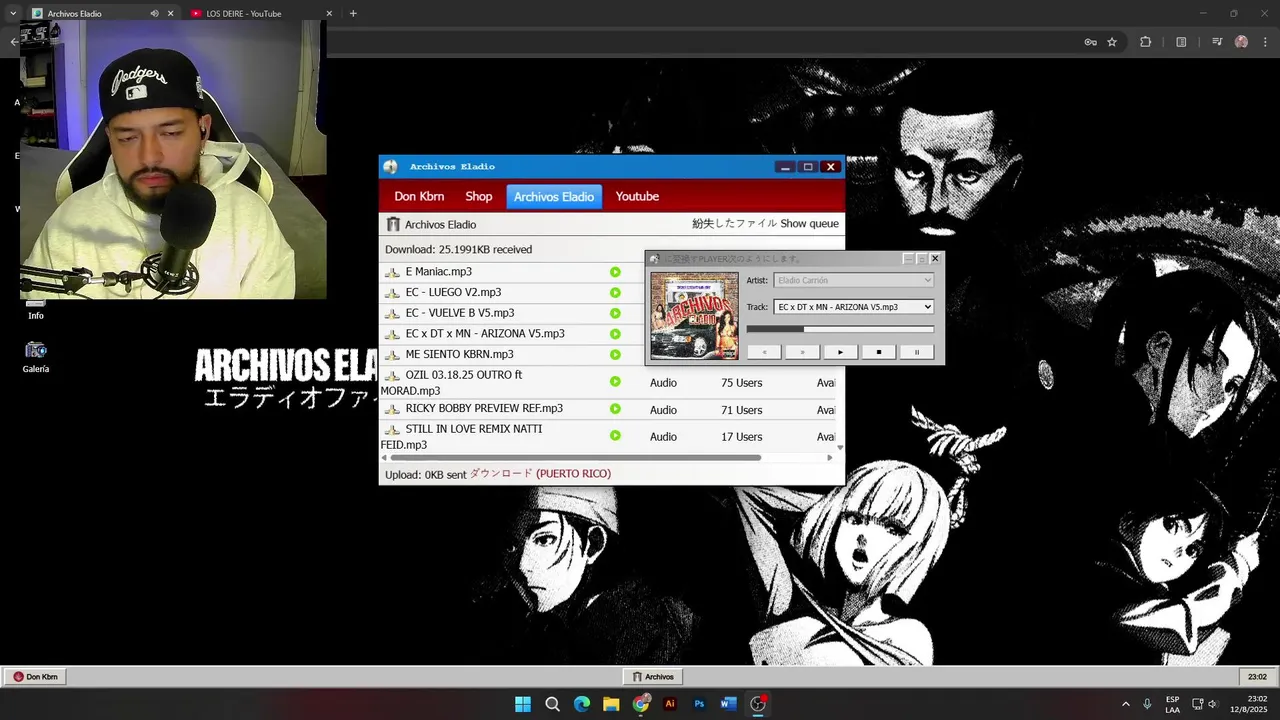1280x720 pixels.
Task: Click file icon beside EC - LUEGO V2.mp3
Action: pyautogui.click(x=392, y=293)
